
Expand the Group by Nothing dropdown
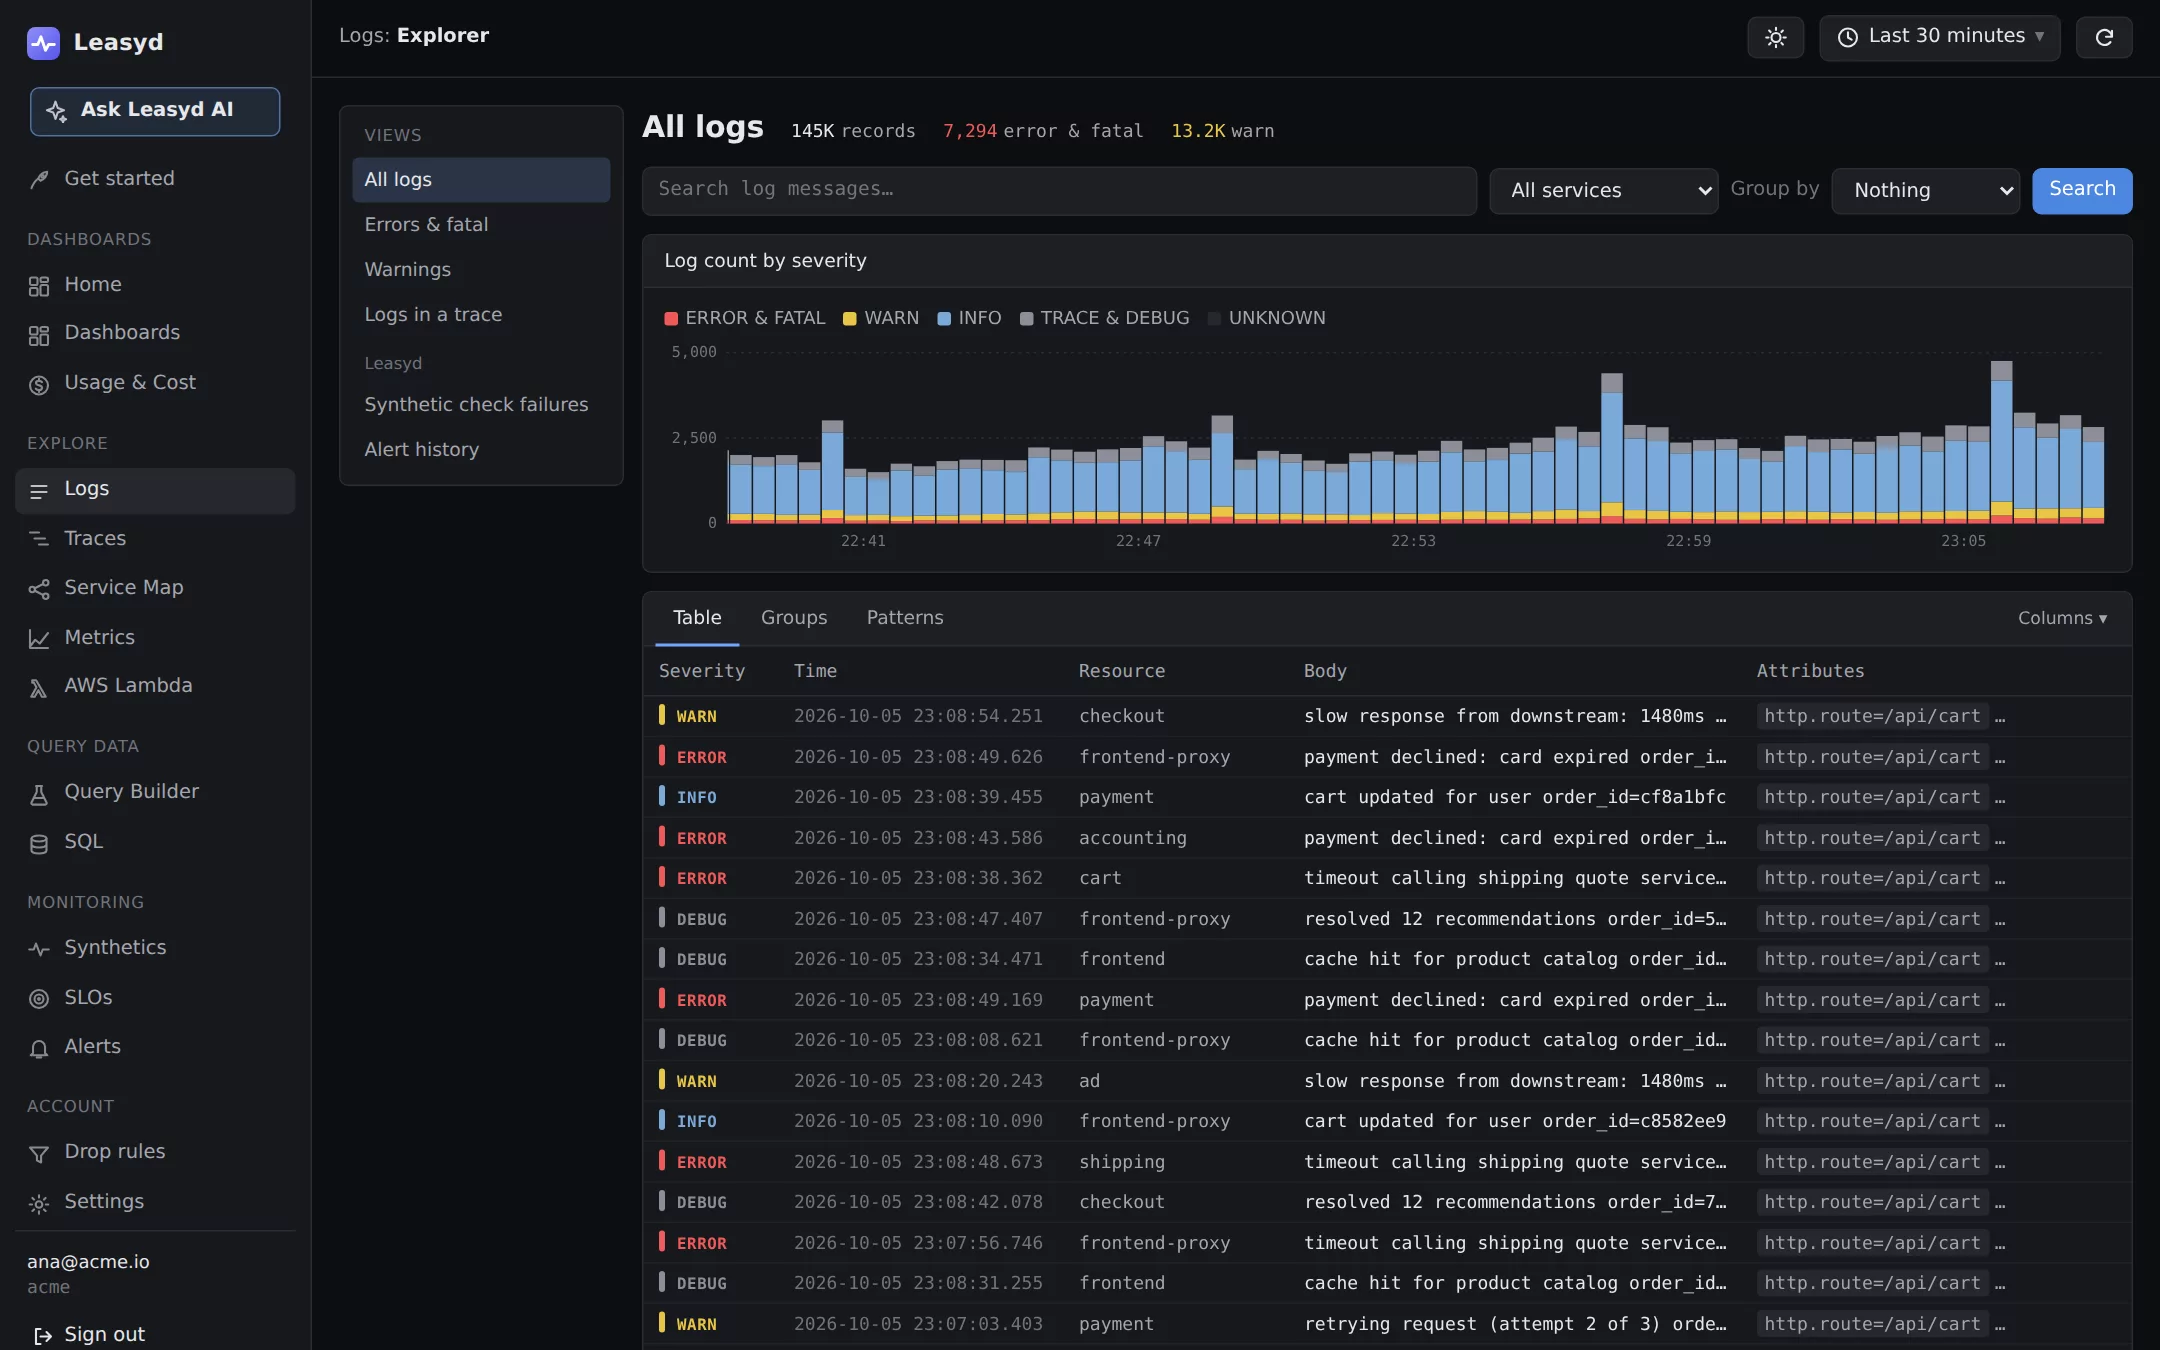pos(1926,191)
